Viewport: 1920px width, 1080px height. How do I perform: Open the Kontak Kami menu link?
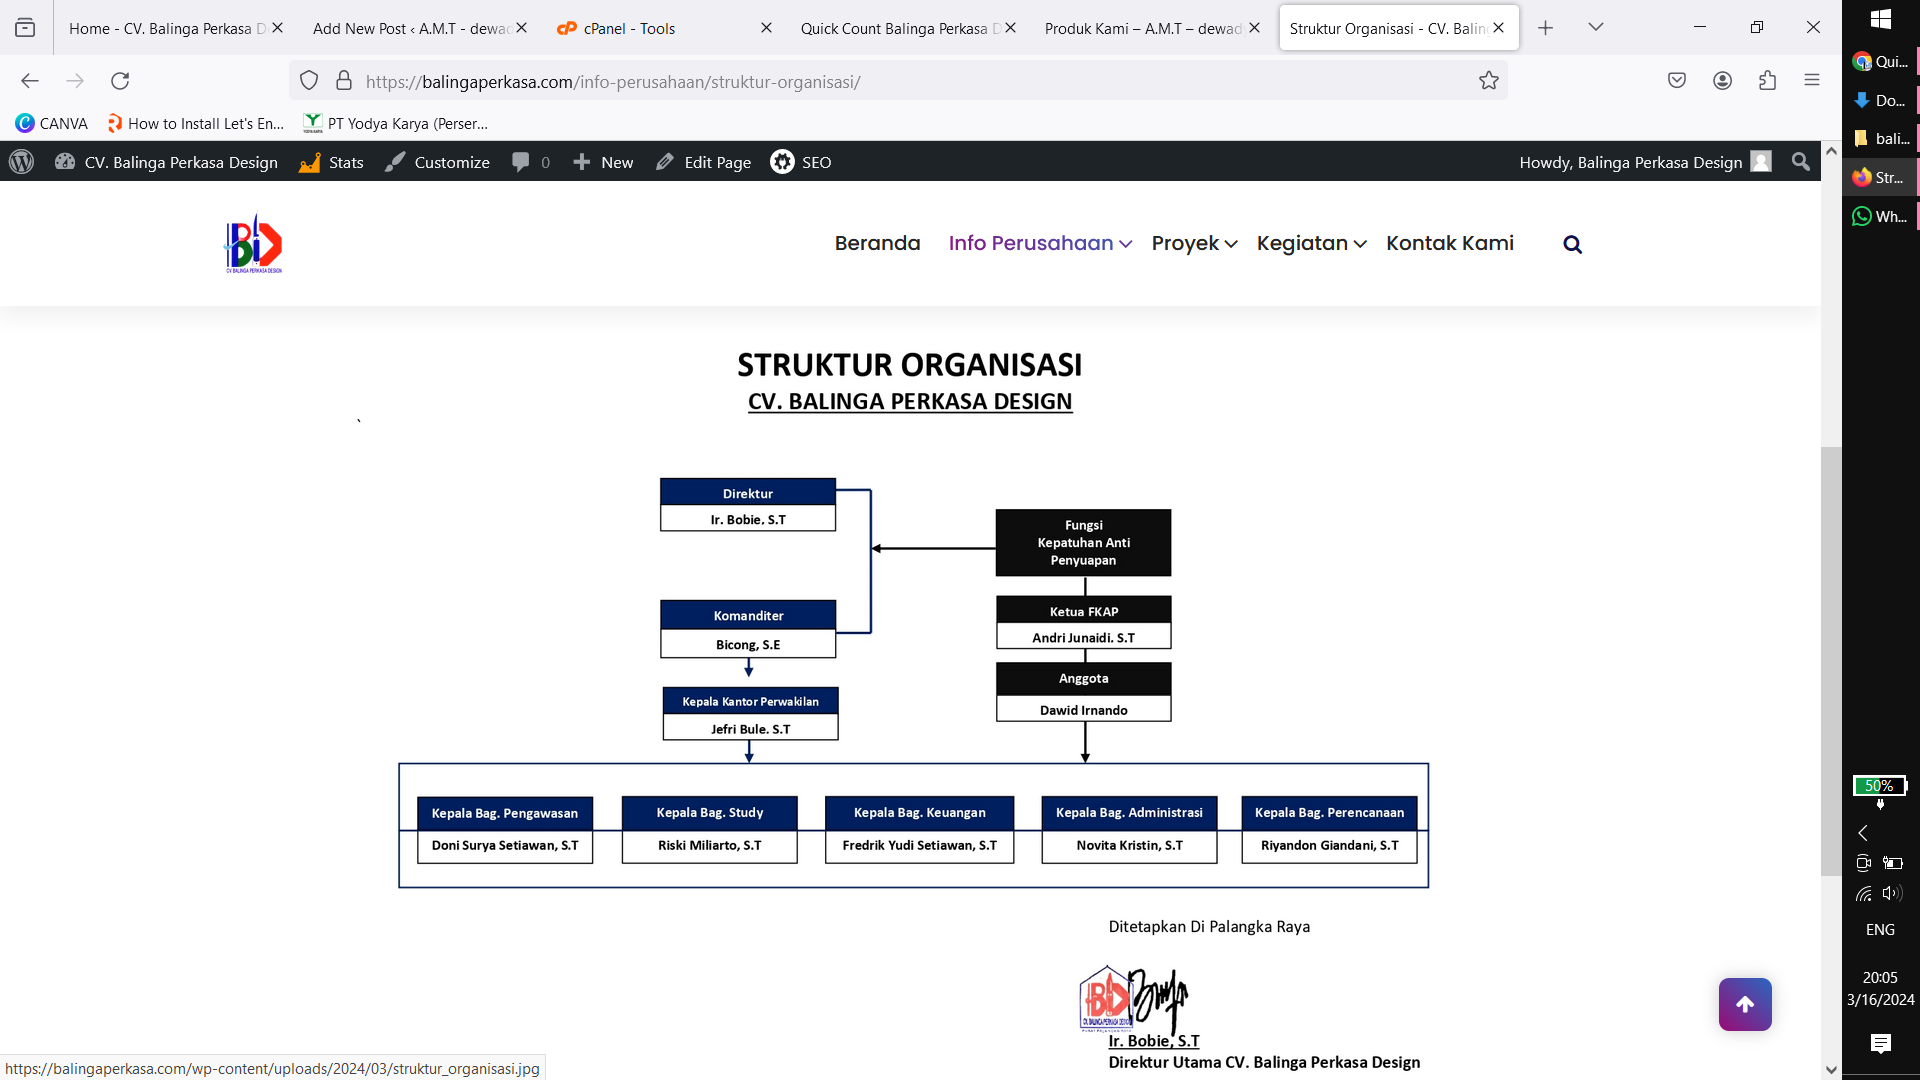point(1449,243)
